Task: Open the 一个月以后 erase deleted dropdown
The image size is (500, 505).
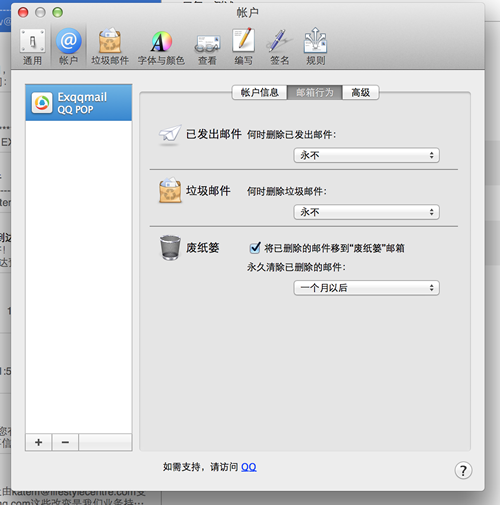Action: pos(366,288)
